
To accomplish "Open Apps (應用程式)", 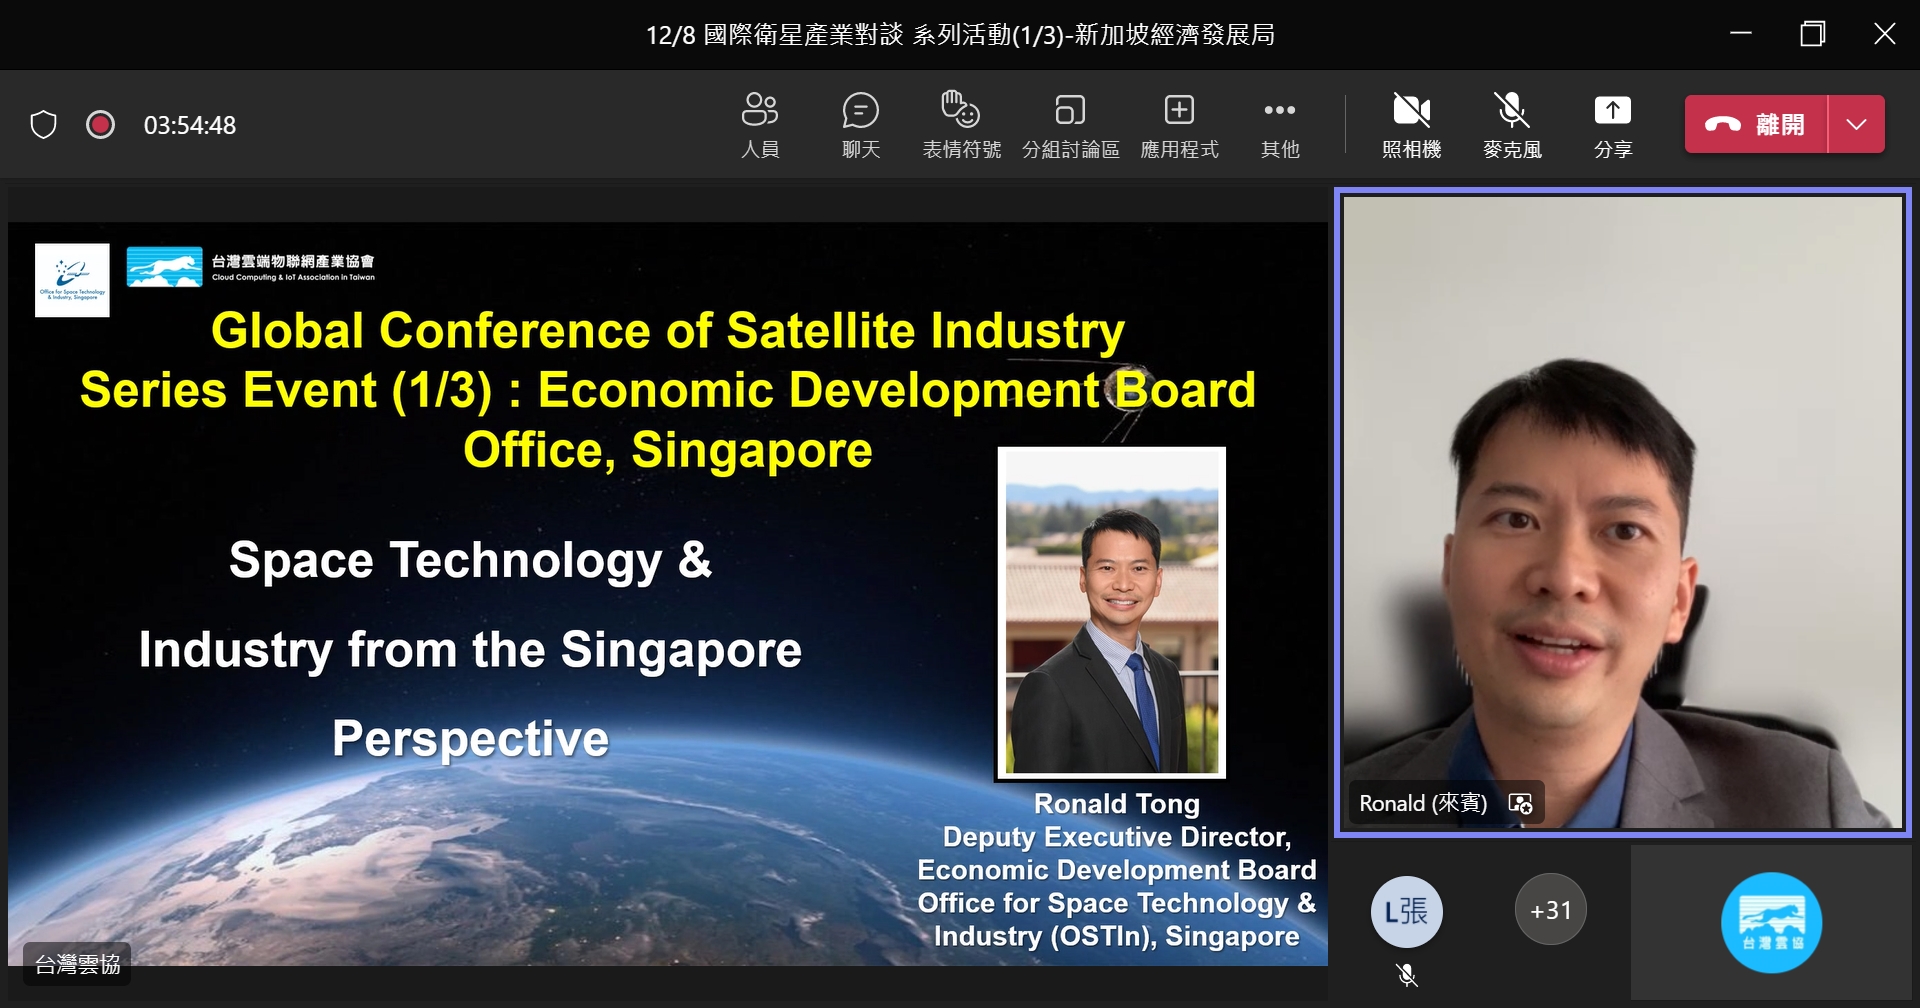I will pos(1179,125).
